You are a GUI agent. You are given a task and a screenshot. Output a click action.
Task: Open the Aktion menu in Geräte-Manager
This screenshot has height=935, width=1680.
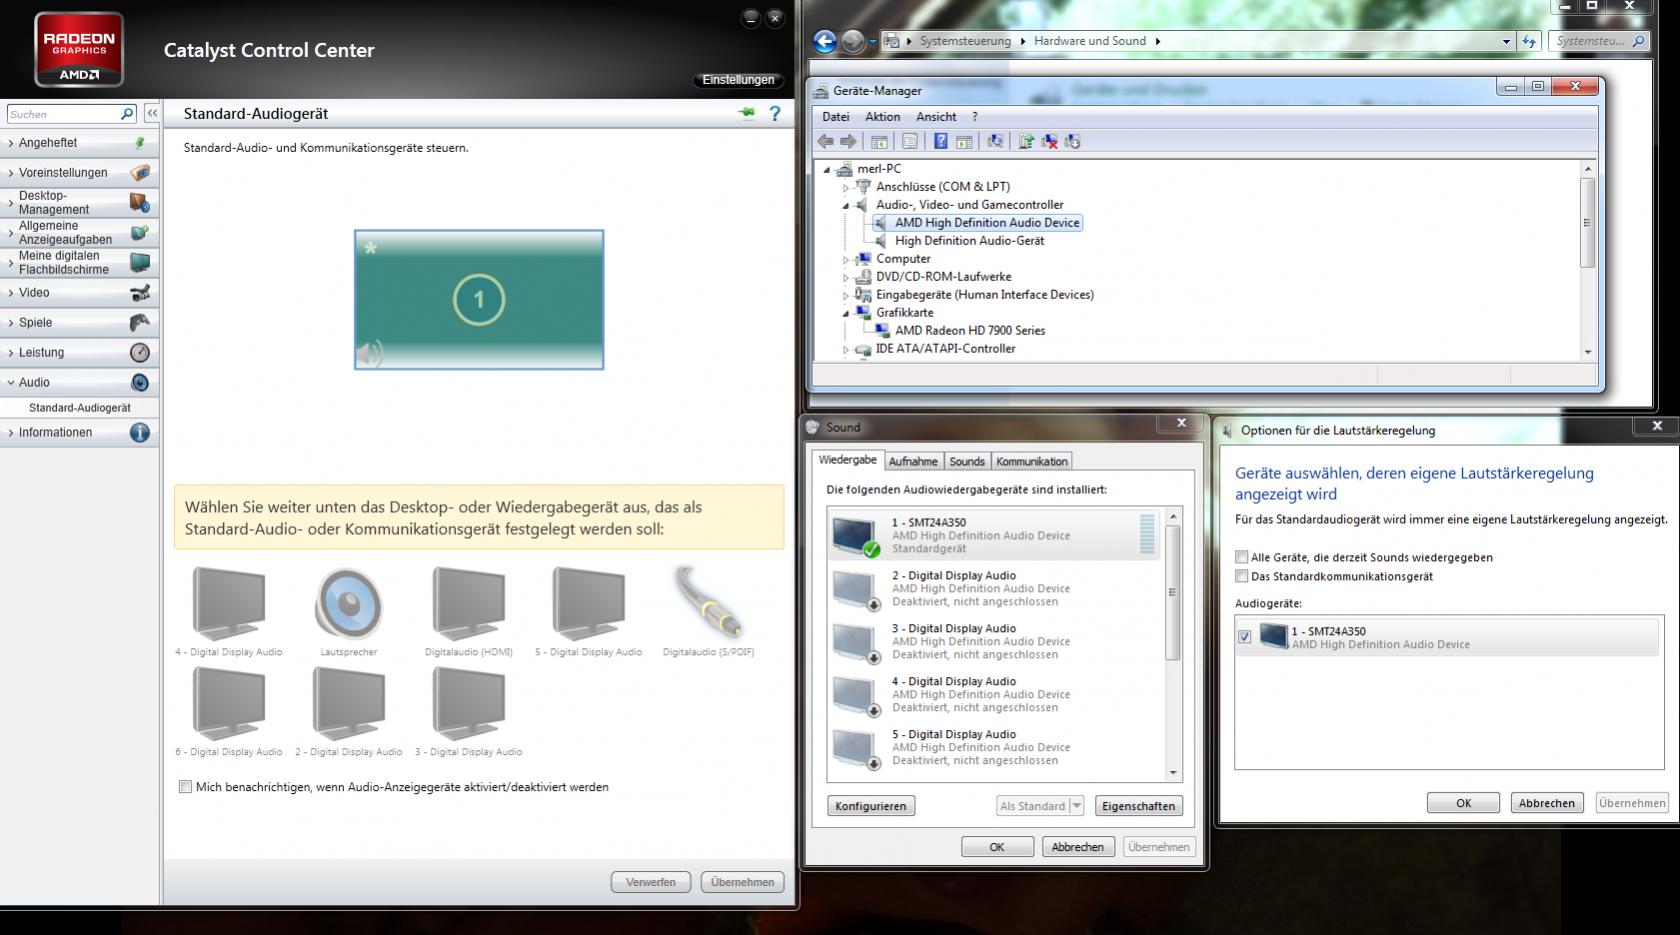pos(883,117)
